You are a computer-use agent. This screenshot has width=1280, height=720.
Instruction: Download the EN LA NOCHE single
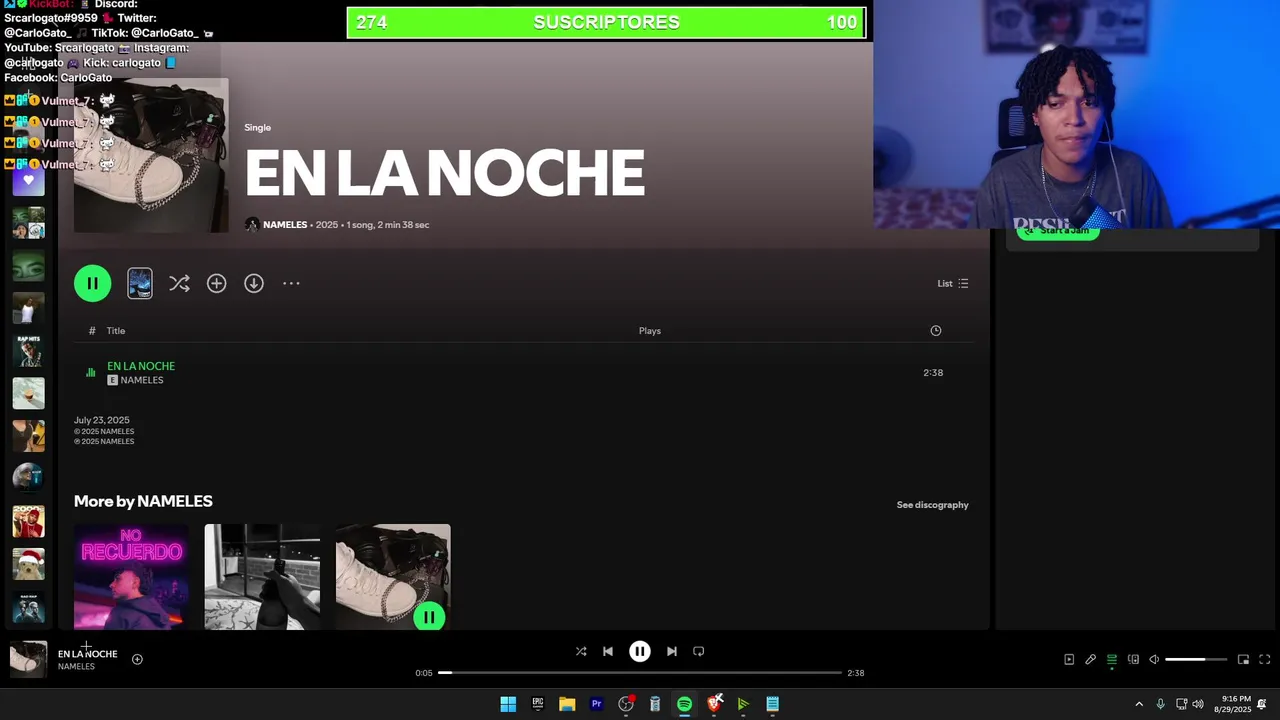[x=254, y=283]
